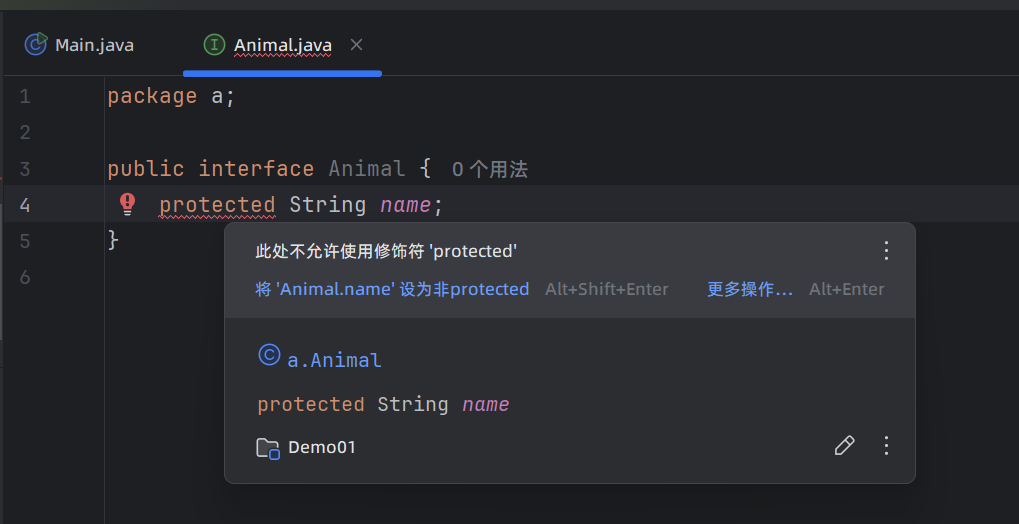Screen dimensions: 1019x524
Task: Click the a.Animal class icon in popup
Action: (x=268, y=355)
